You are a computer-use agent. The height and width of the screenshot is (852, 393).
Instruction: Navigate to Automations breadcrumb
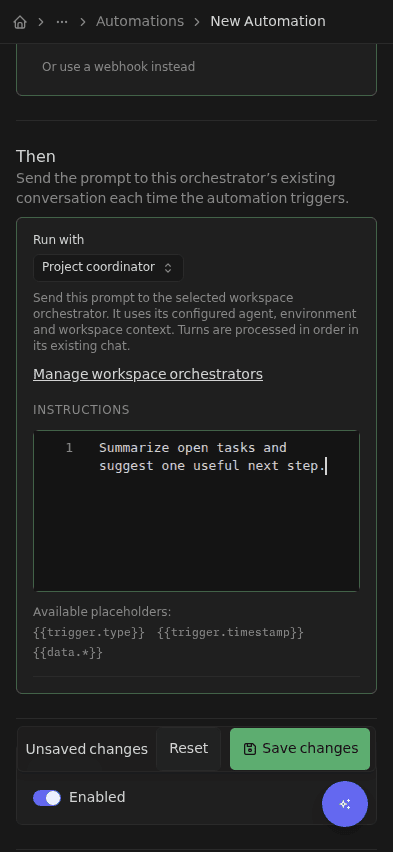tap(140, 22)
